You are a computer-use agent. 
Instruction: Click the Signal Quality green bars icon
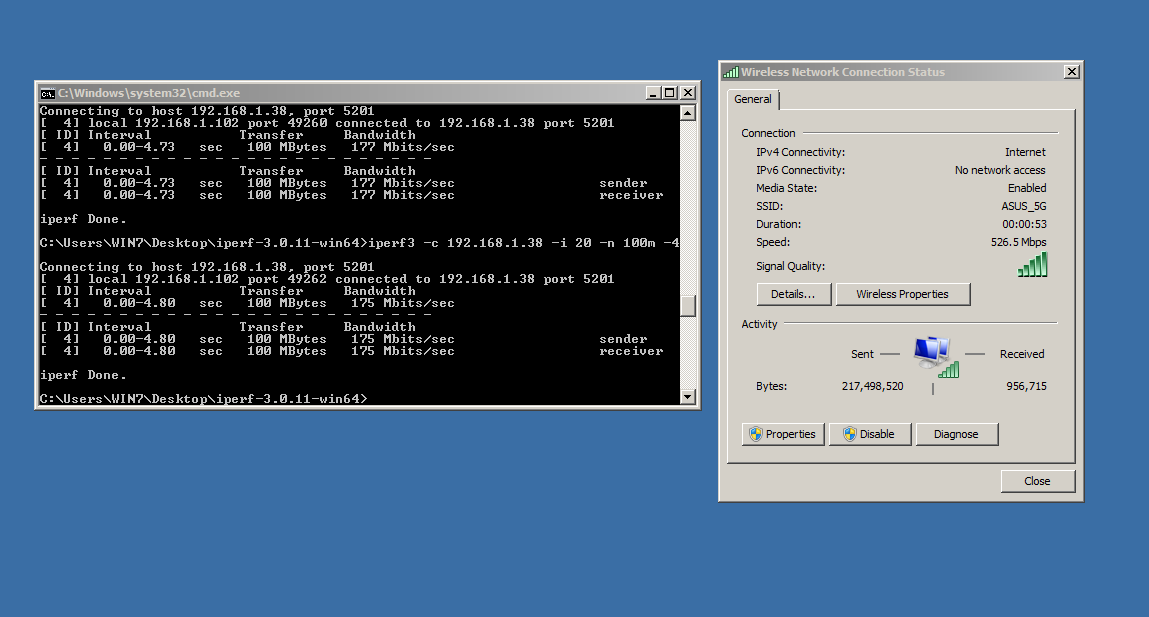[1032, 265]
